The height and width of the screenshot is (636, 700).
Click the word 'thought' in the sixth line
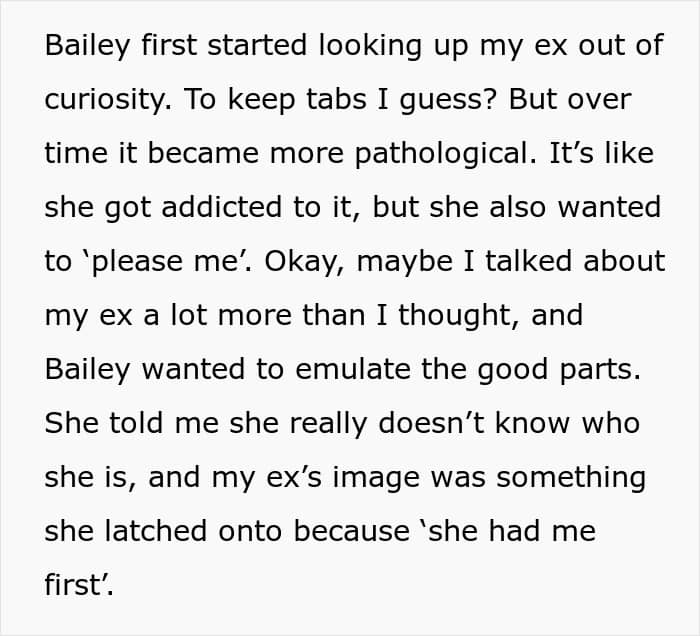[459, 316]
